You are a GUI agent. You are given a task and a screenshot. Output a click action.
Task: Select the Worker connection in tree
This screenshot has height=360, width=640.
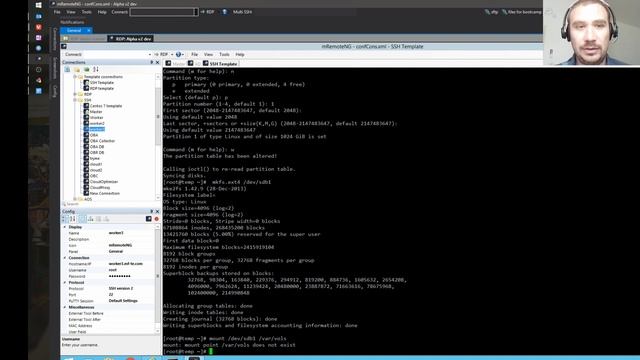pos(97,118)
